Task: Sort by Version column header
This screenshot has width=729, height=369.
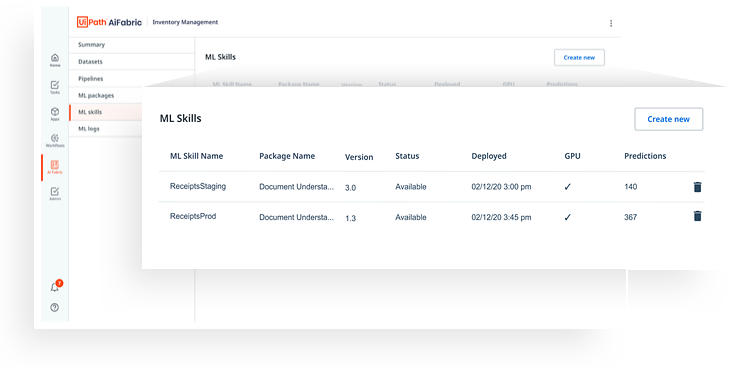Action: [359, 157]
